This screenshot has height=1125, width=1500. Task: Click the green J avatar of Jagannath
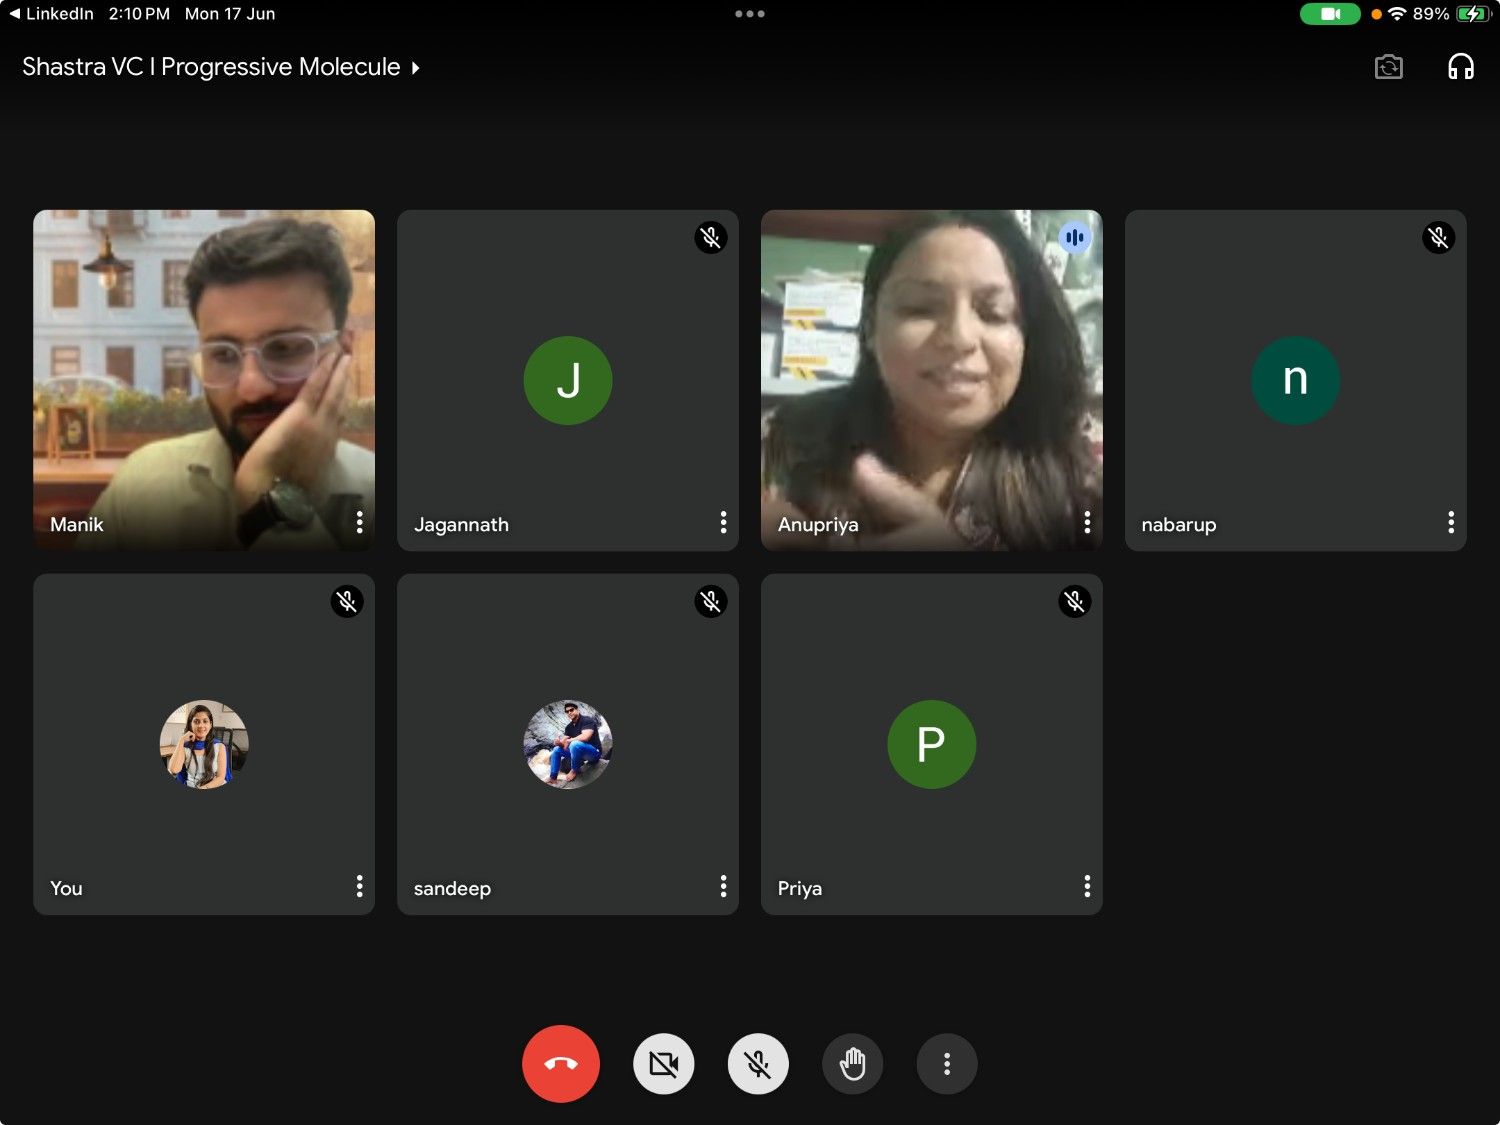pos(568,381)
